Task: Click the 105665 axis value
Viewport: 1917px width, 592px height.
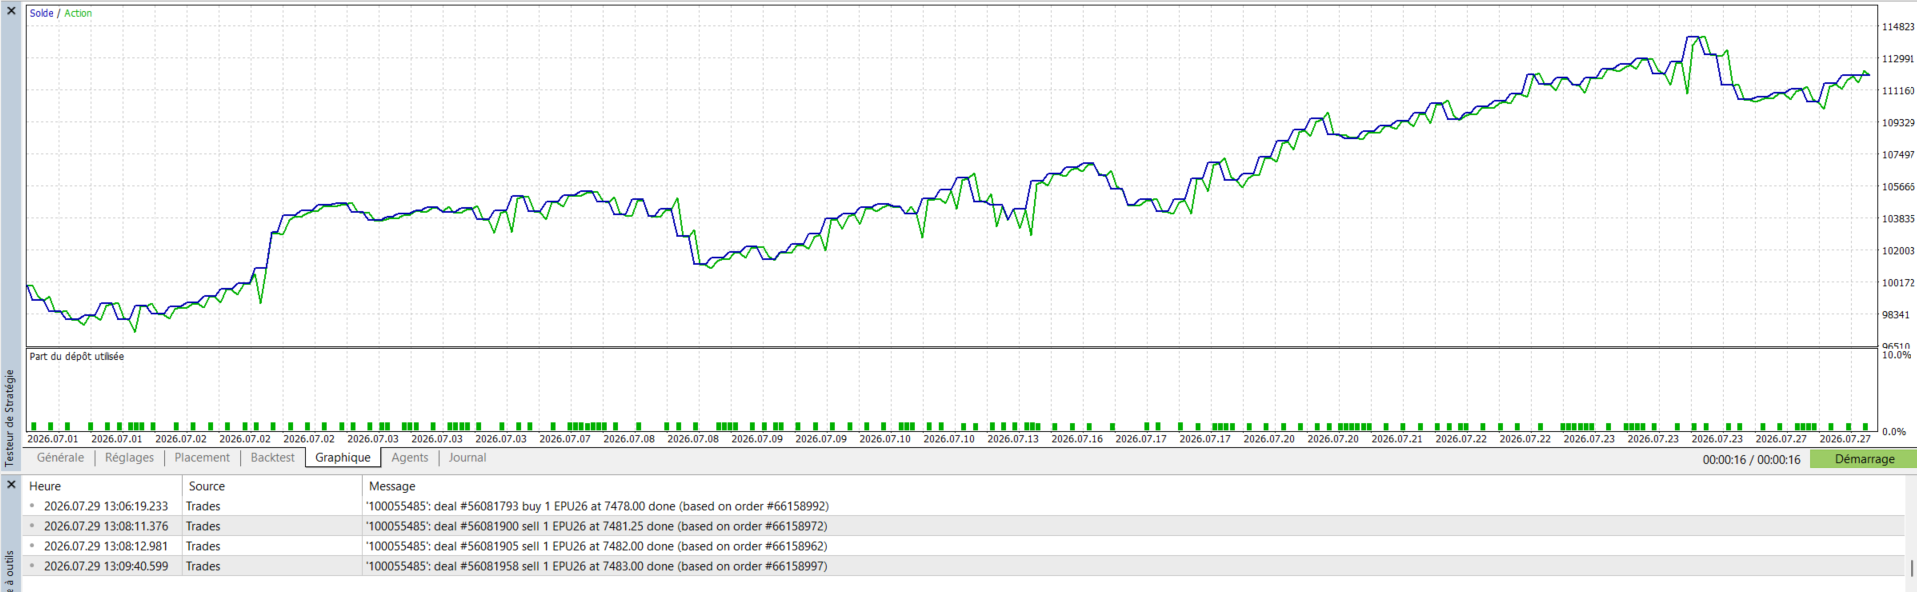Action: 1898,187
